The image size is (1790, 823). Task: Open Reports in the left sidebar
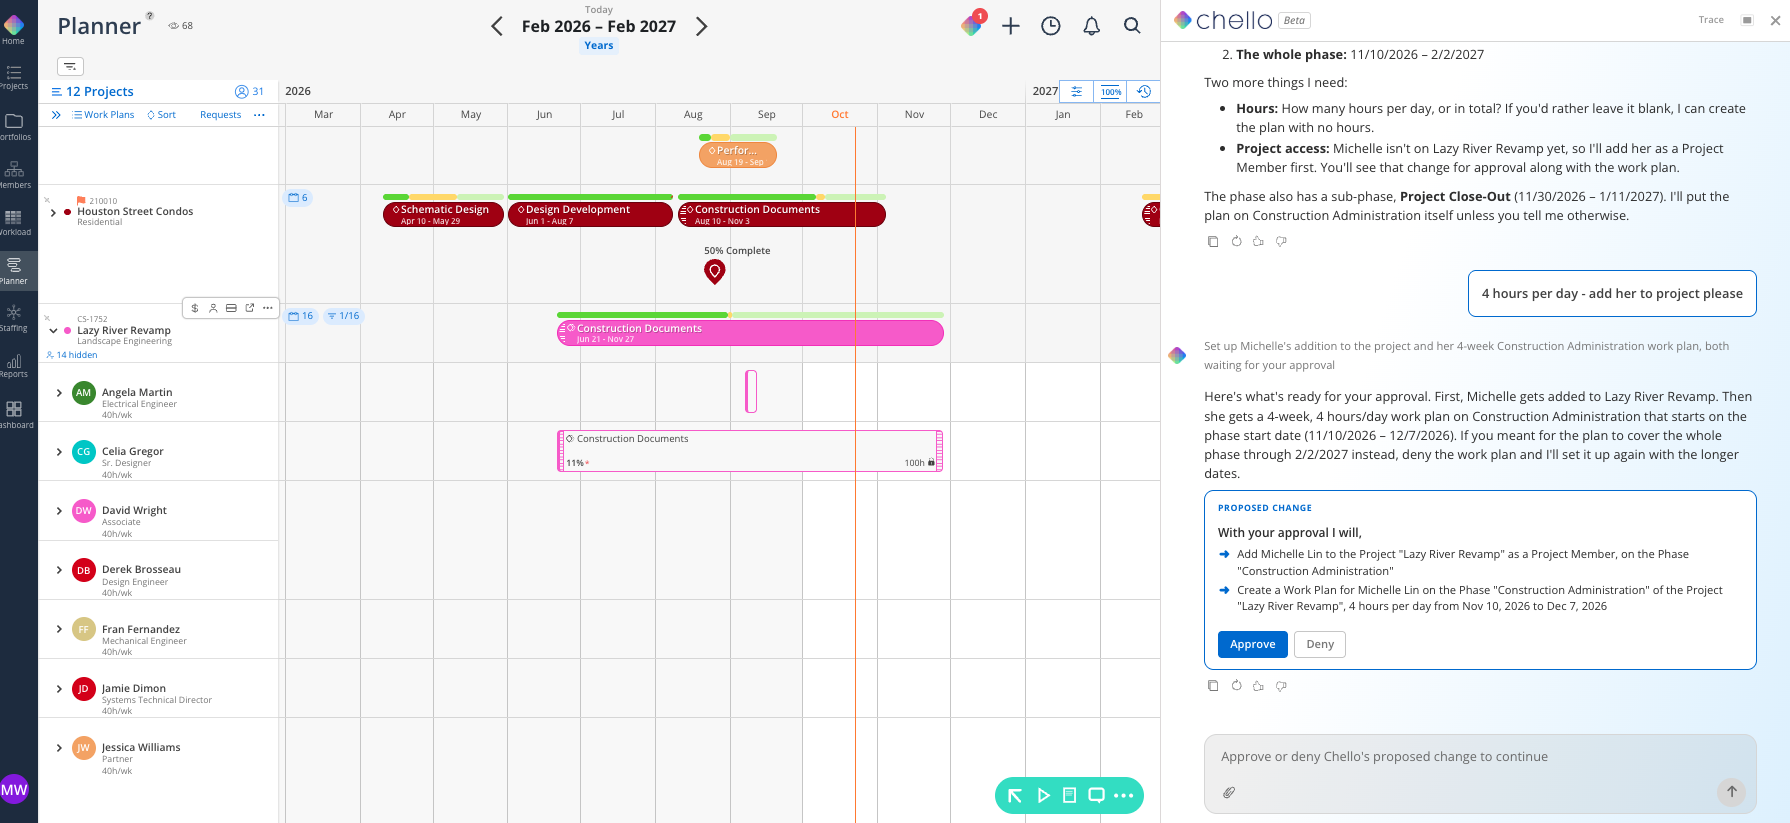(x=14, y=365)
